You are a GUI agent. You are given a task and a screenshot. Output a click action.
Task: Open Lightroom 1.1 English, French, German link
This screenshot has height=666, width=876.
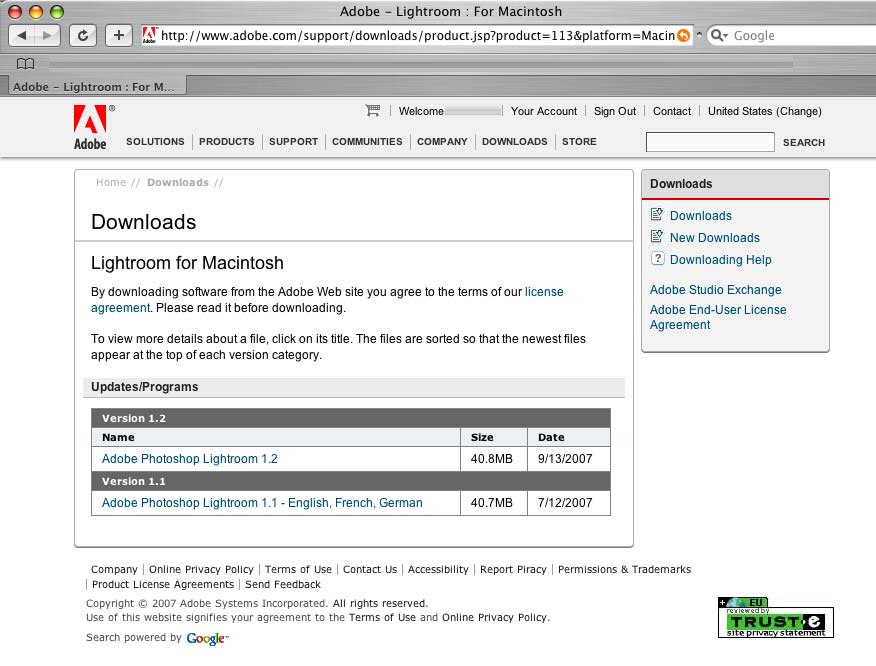262,503
